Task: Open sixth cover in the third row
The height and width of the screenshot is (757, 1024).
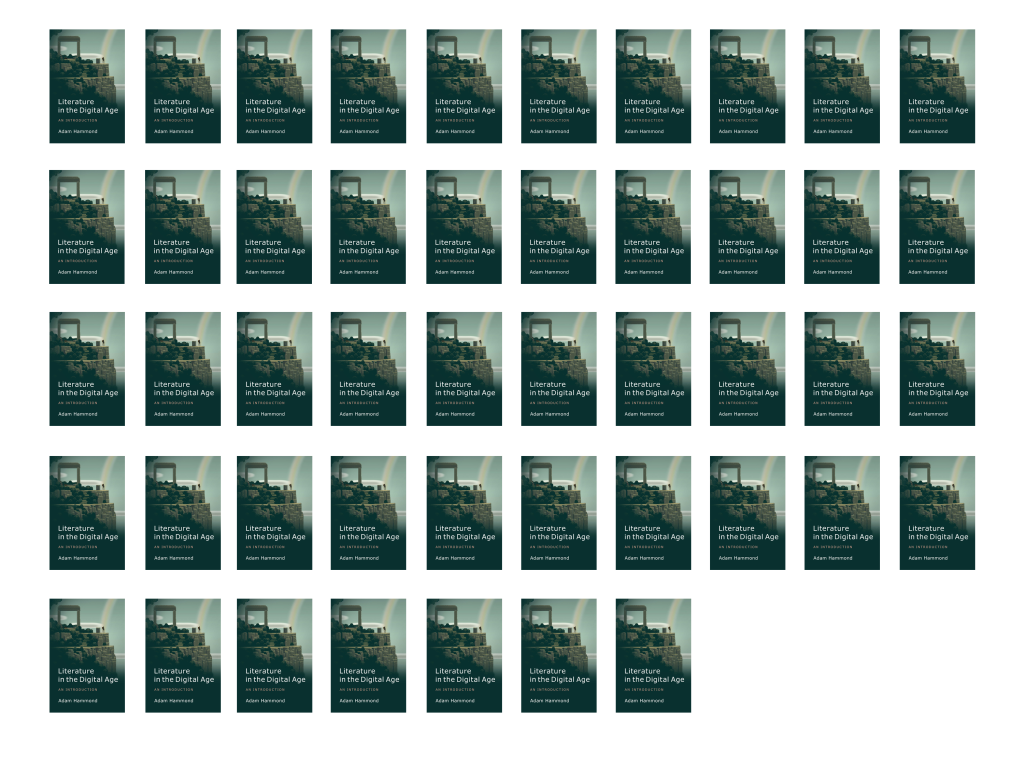Action: [x=558, y=369]
